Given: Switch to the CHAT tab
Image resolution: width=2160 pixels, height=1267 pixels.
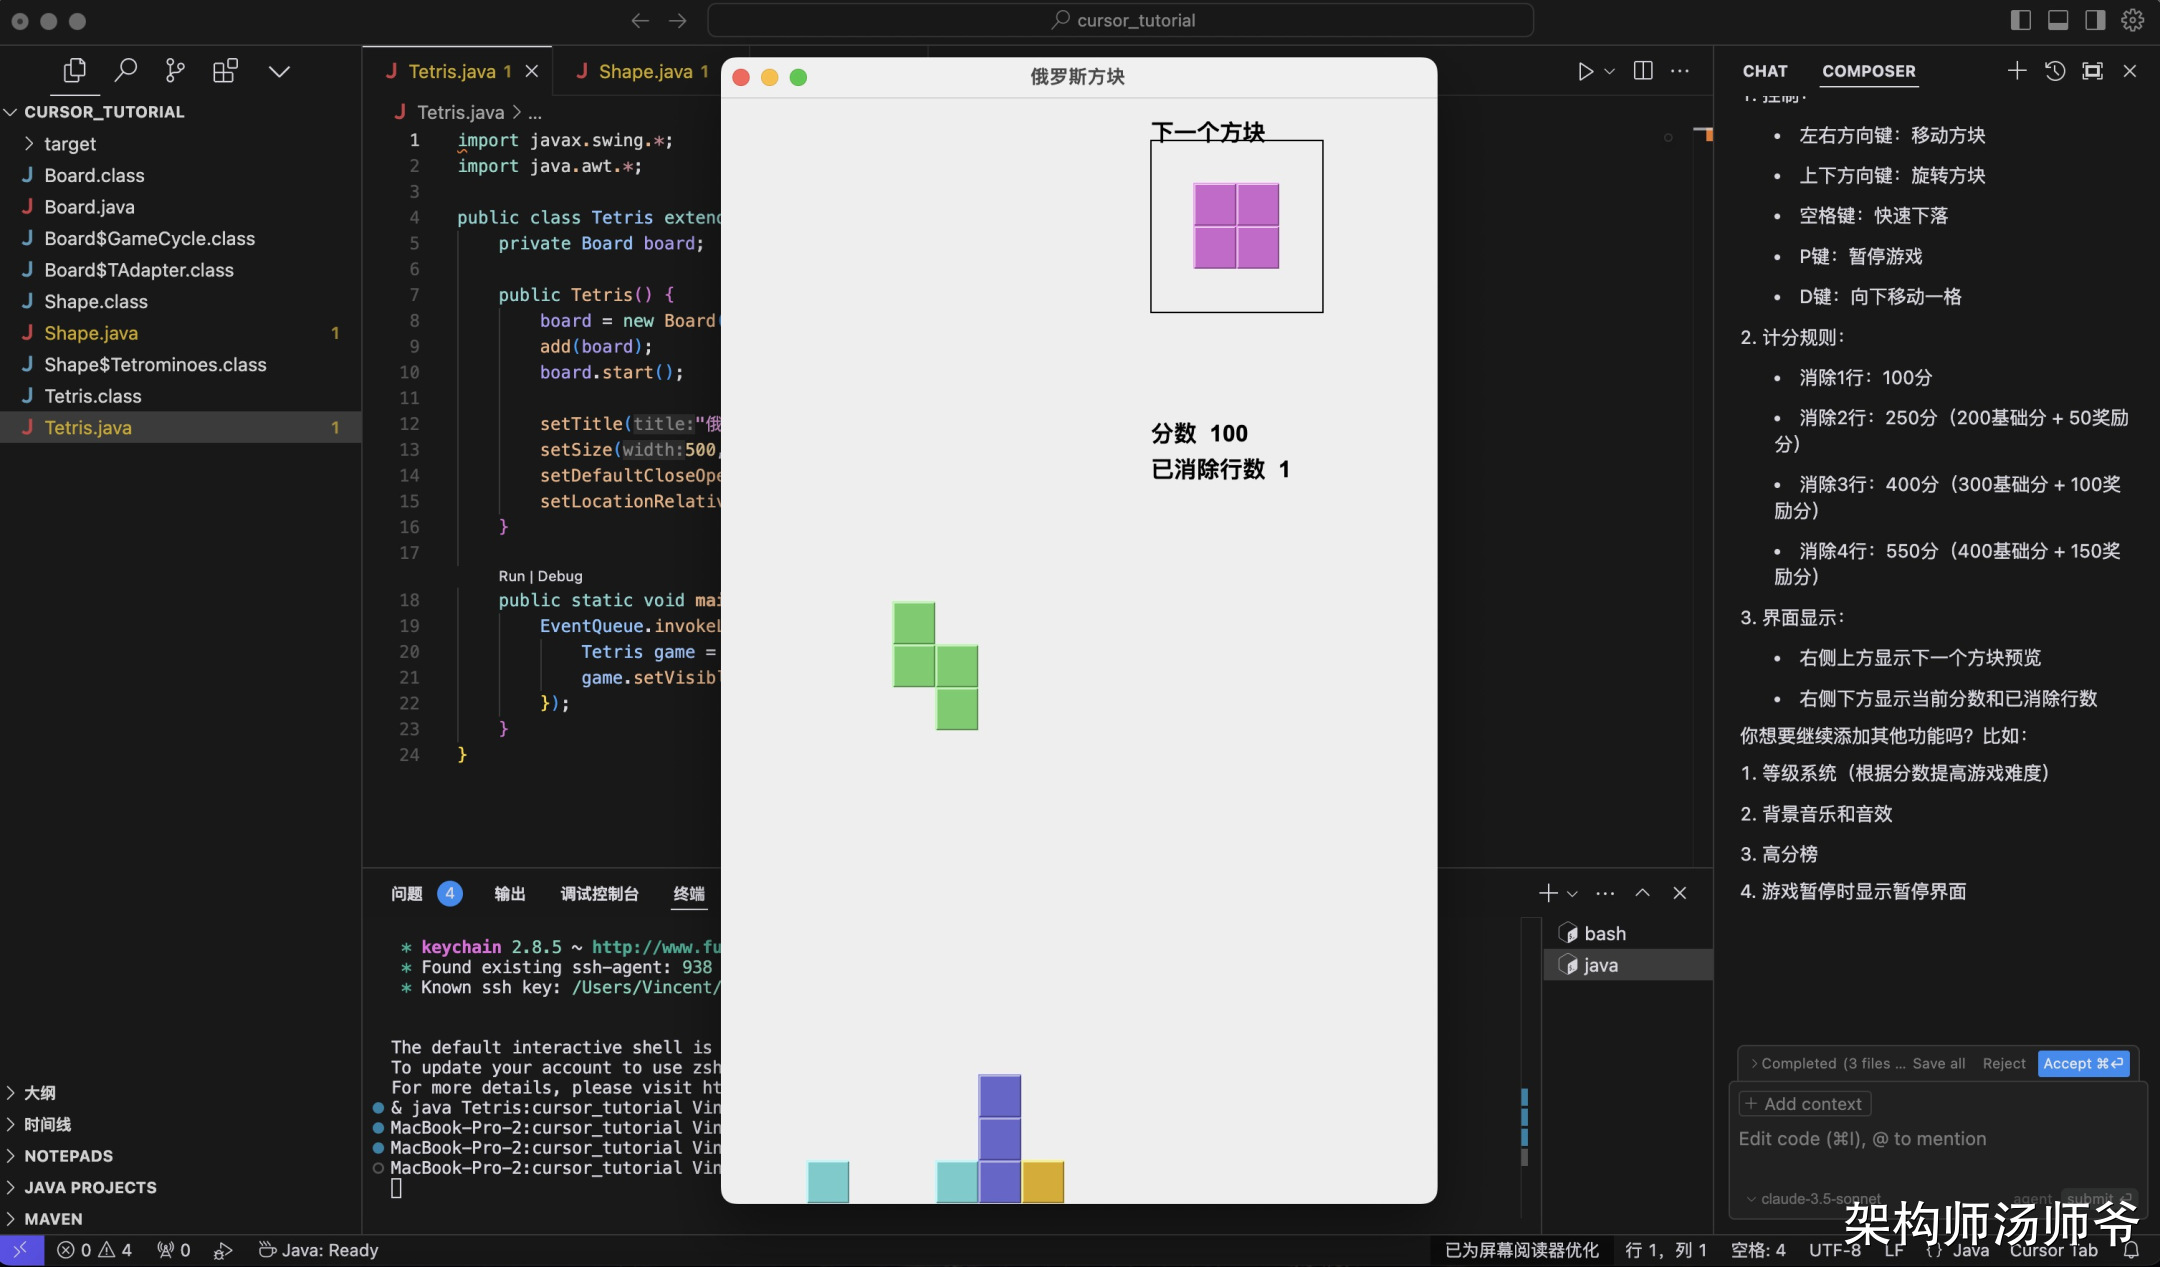Looking at the screenshot, I should point(1765,71).
